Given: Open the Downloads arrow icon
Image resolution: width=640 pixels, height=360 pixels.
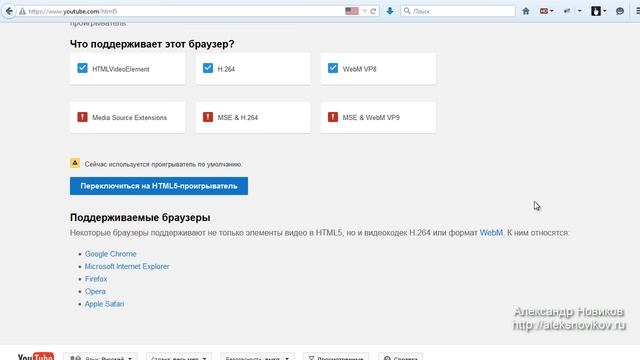Looking at the screenshot, I should pyautogui.click(x=390, y=11).
